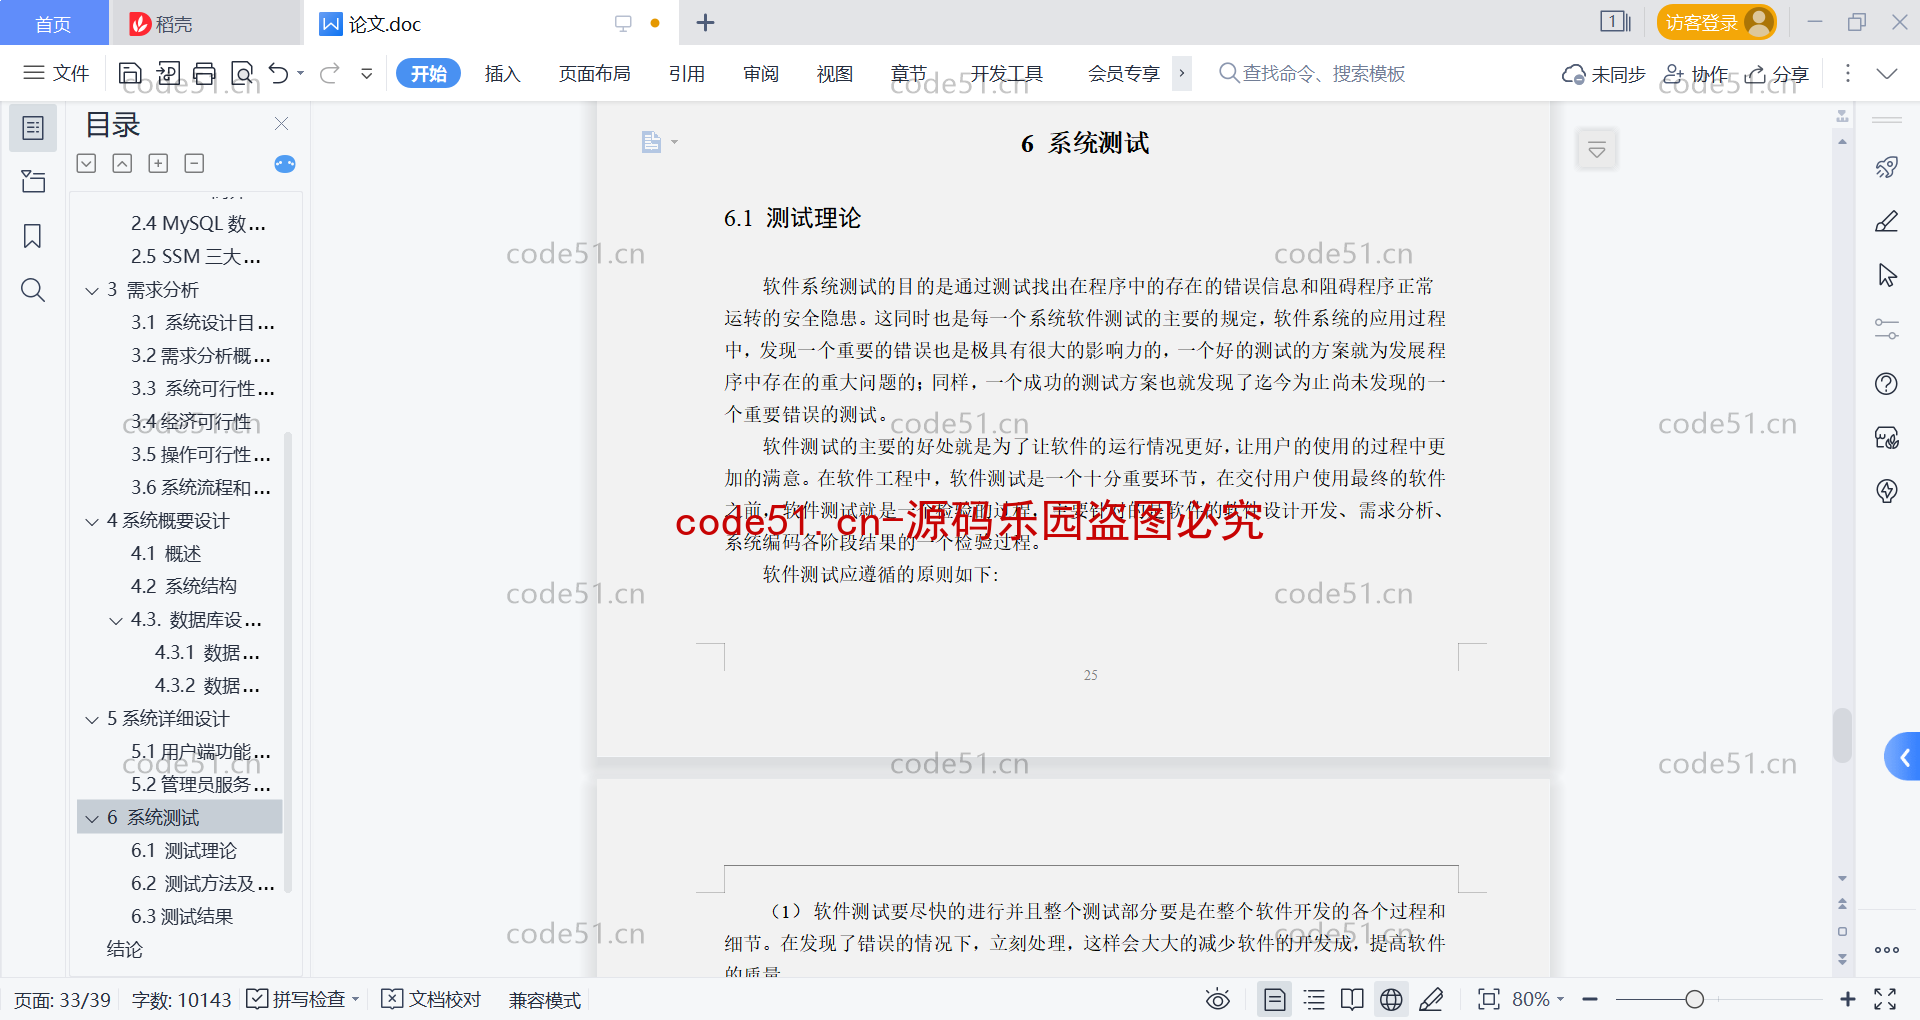Image resolution: width=1920 pixels, height=1020 pixels.
Task: Click the export to PDF icon
Action: click(168, 73)
